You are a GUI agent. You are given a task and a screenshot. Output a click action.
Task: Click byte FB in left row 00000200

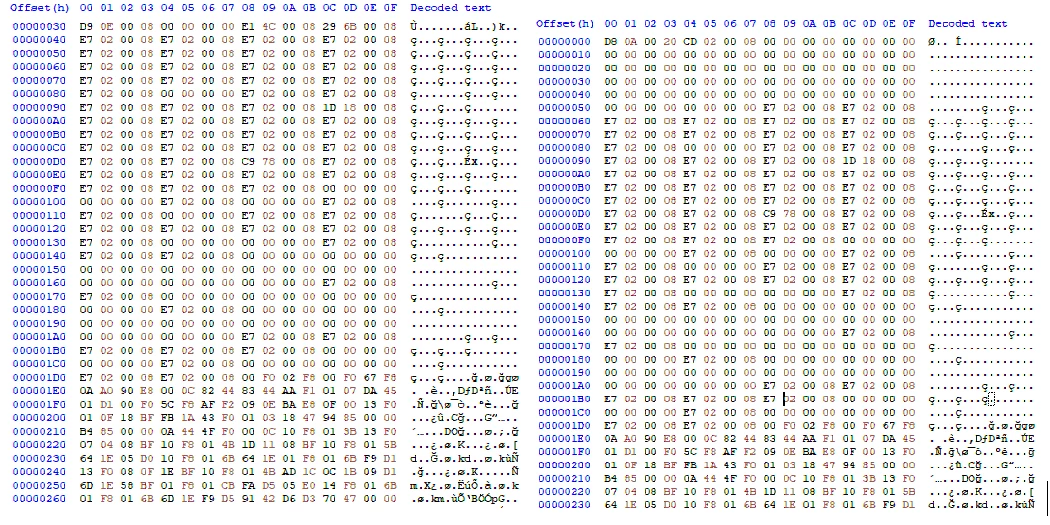167,417
